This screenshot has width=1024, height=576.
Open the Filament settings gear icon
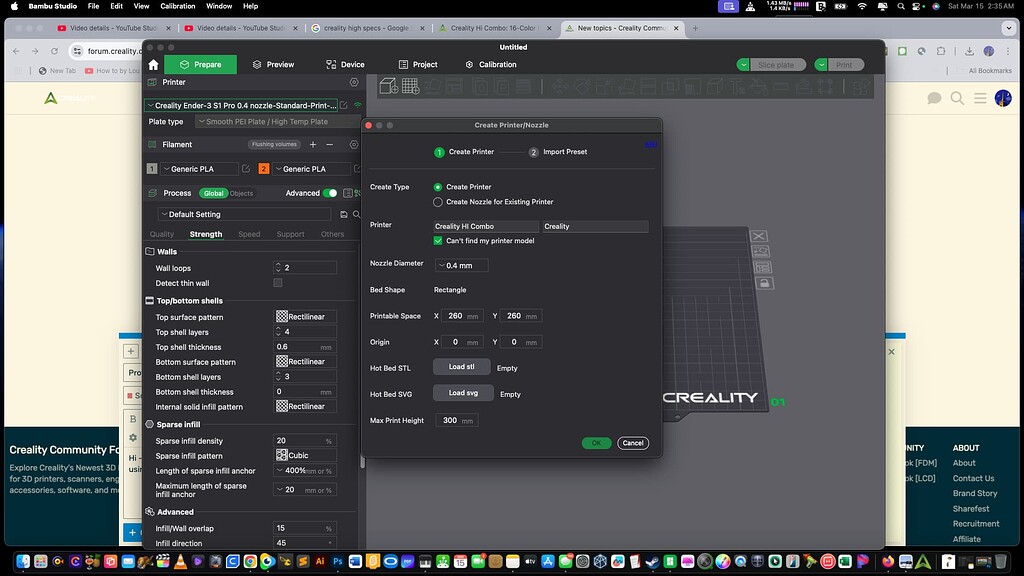pyautogui.click(x=353, y=145)
